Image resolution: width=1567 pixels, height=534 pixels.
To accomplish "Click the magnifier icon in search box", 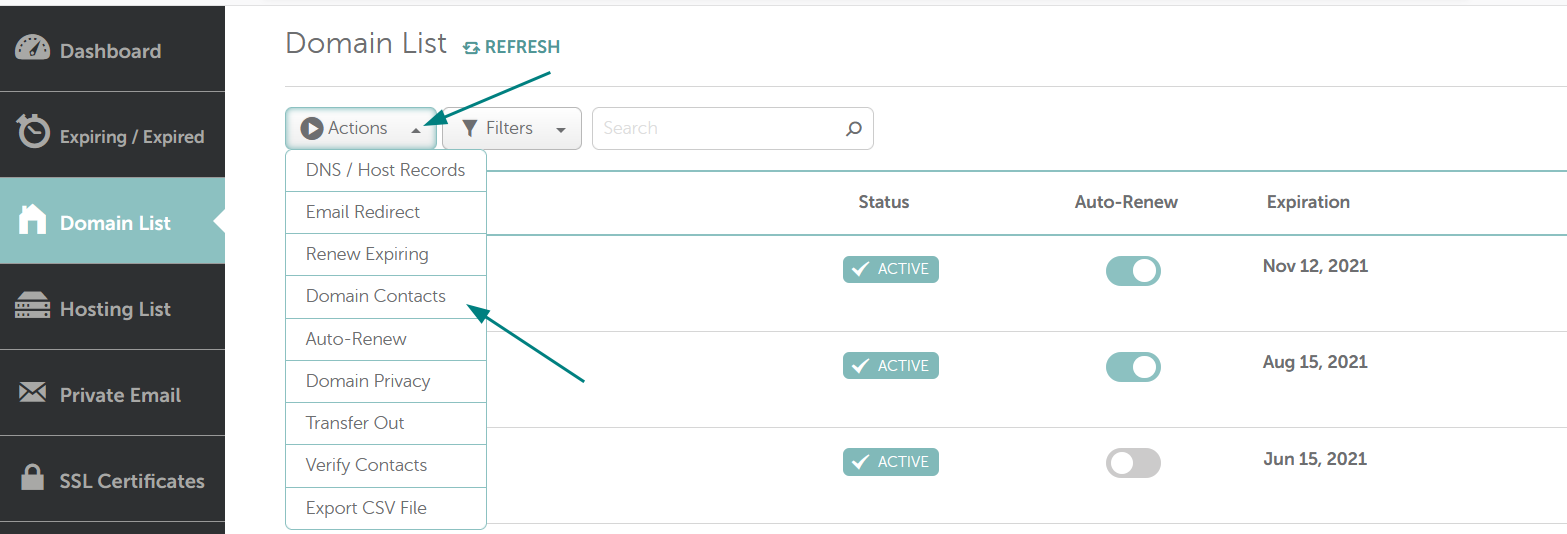I will [853, 128].
